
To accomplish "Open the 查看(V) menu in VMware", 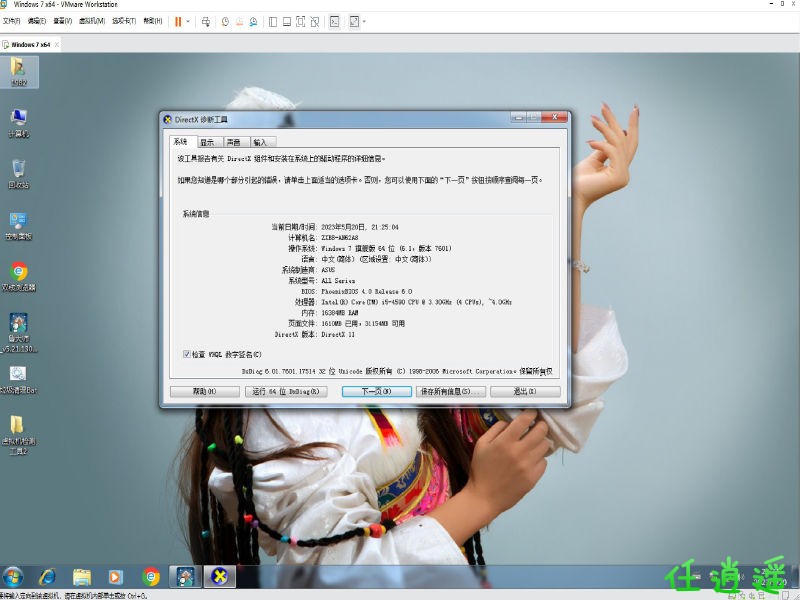I will [x=63, y=21].
